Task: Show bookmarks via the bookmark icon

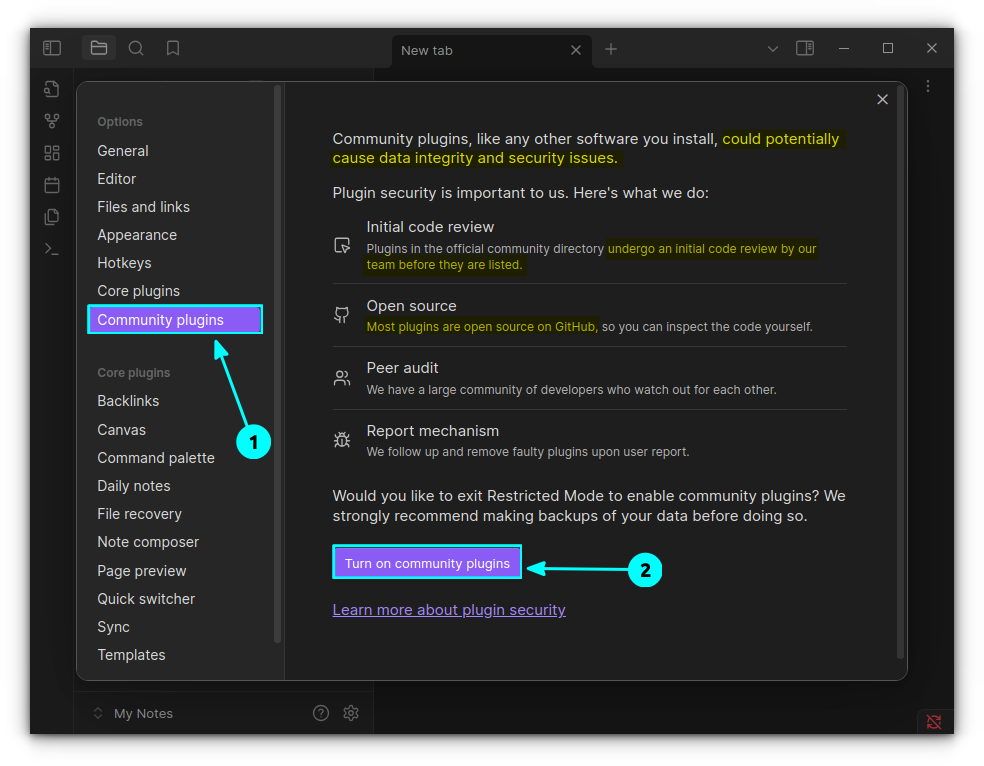Action: click(x=173, y=48)
